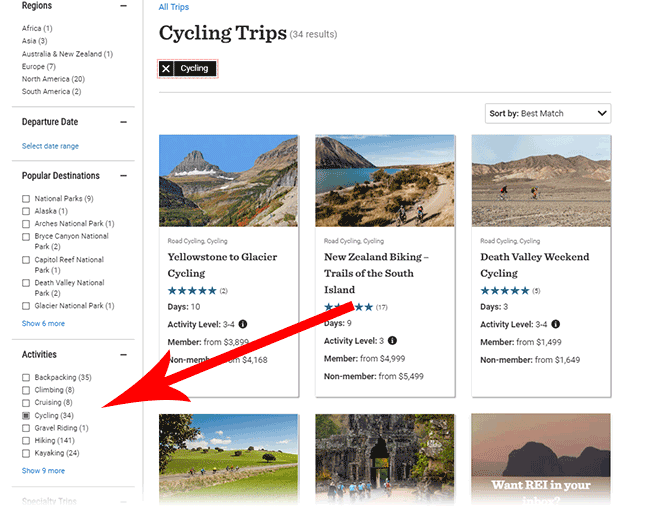Collapse the Regions filter section

point(124,6)
